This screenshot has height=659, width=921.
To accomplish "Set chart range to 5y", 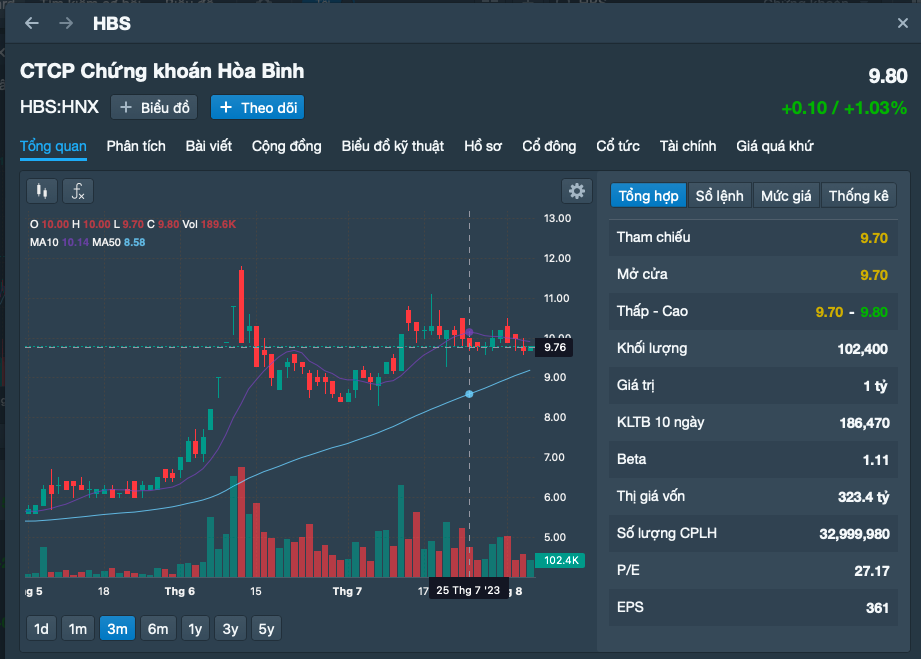I will (266, 629).
